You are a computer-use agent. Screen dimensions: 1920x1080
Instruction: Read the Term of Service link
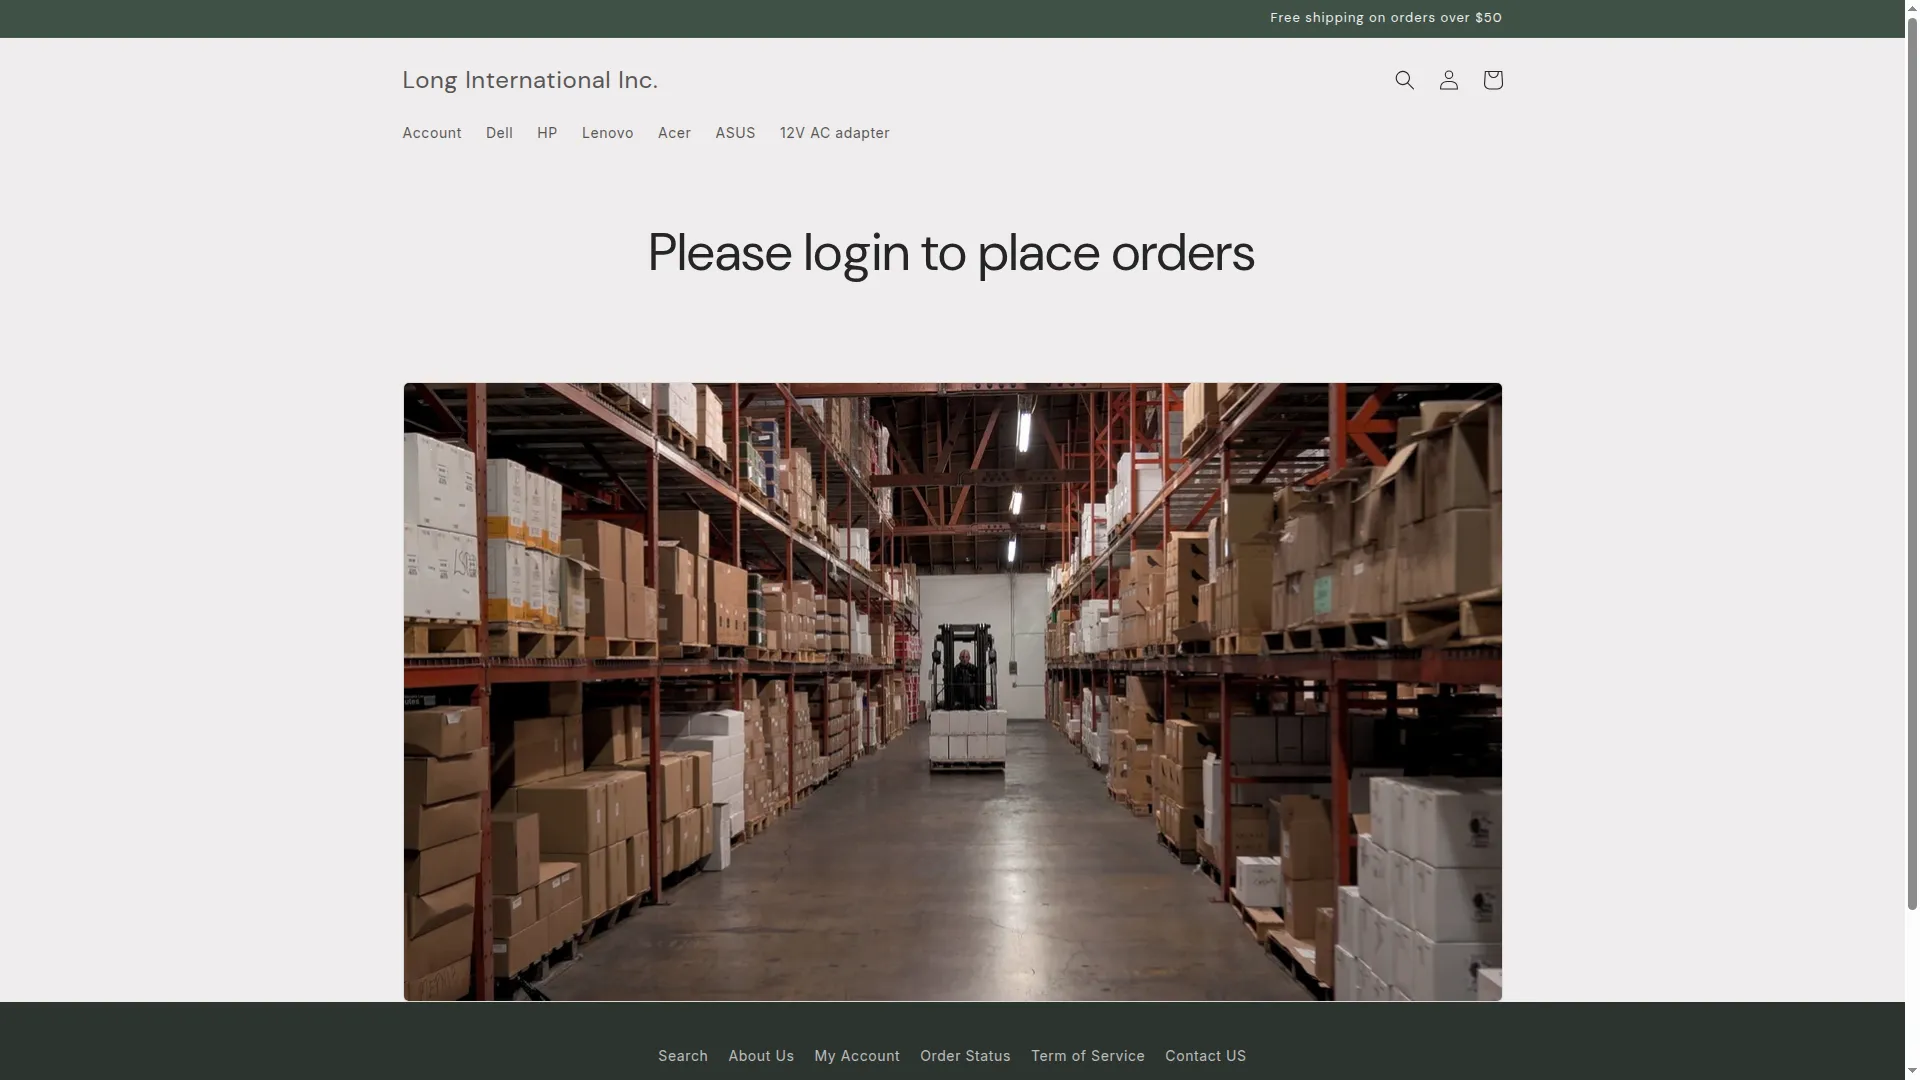point(1088,1056)
